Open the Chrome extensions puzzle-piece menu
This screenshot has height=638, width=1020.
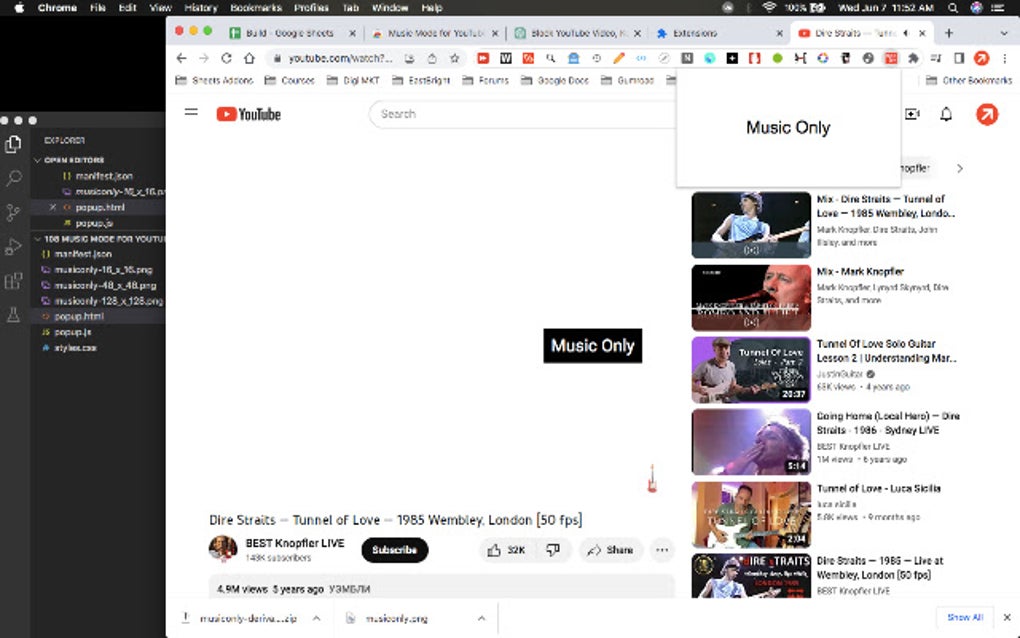click(915, 59)
